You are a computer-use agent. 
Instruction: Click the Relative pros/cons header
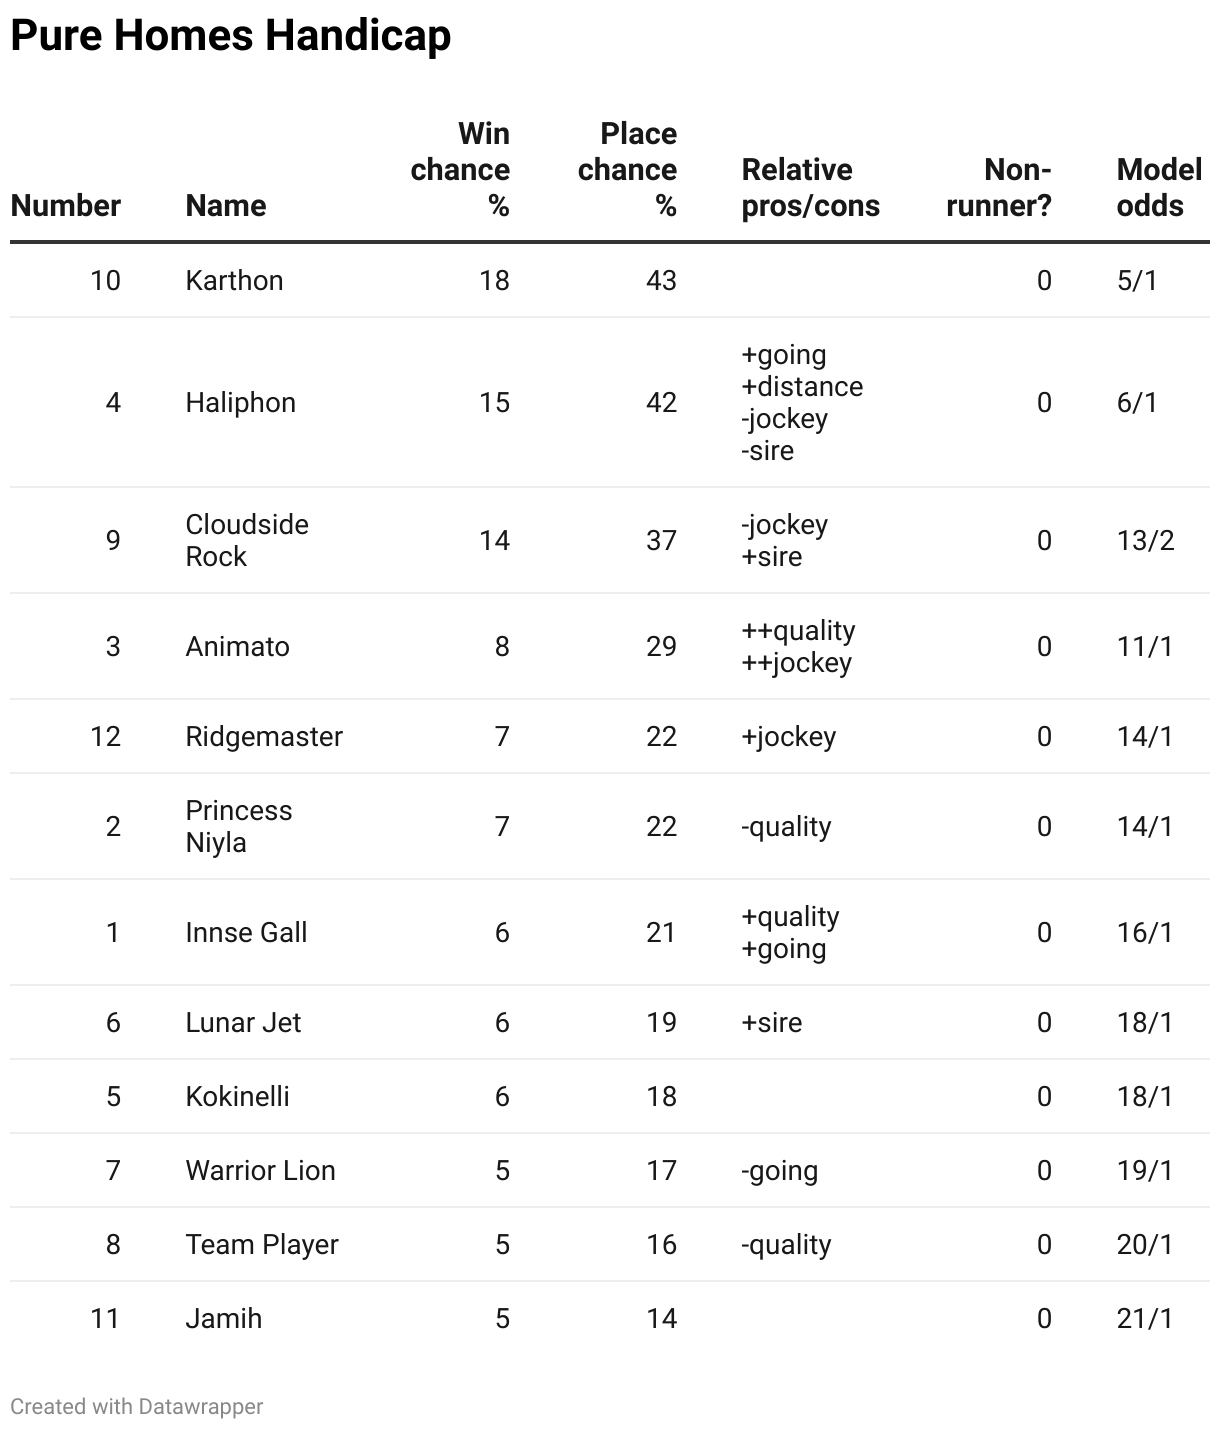click(810, 188)
